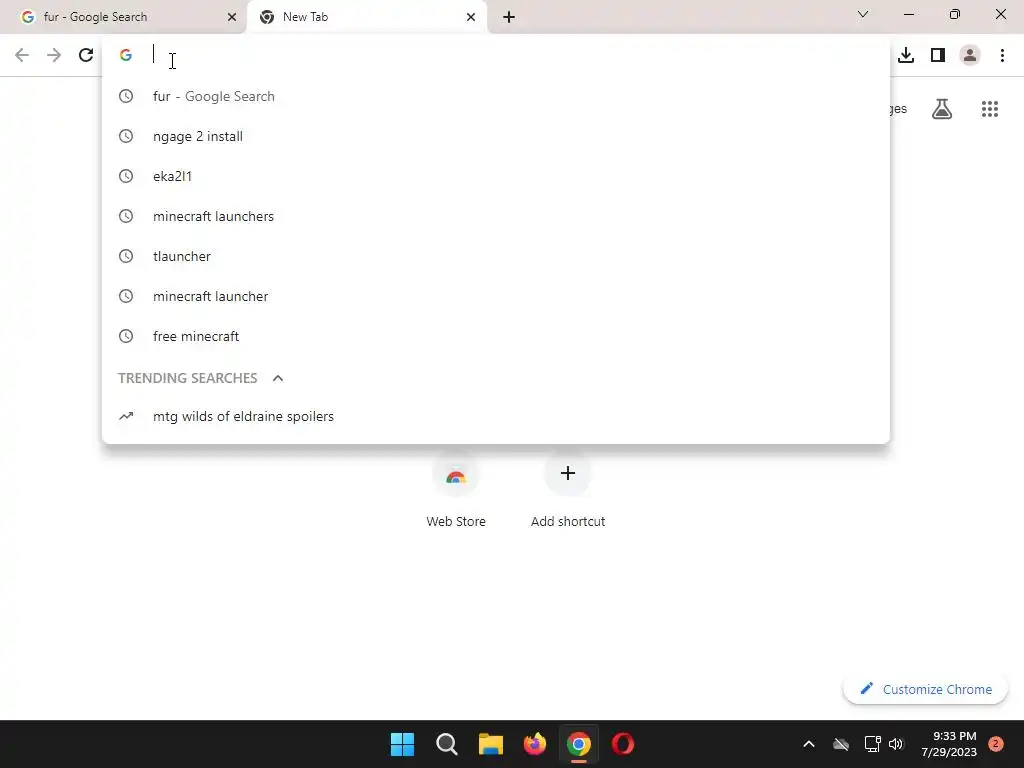Close the 'fur - Google Search' tab
1024x768 pixels.
[x=232, y=17]
